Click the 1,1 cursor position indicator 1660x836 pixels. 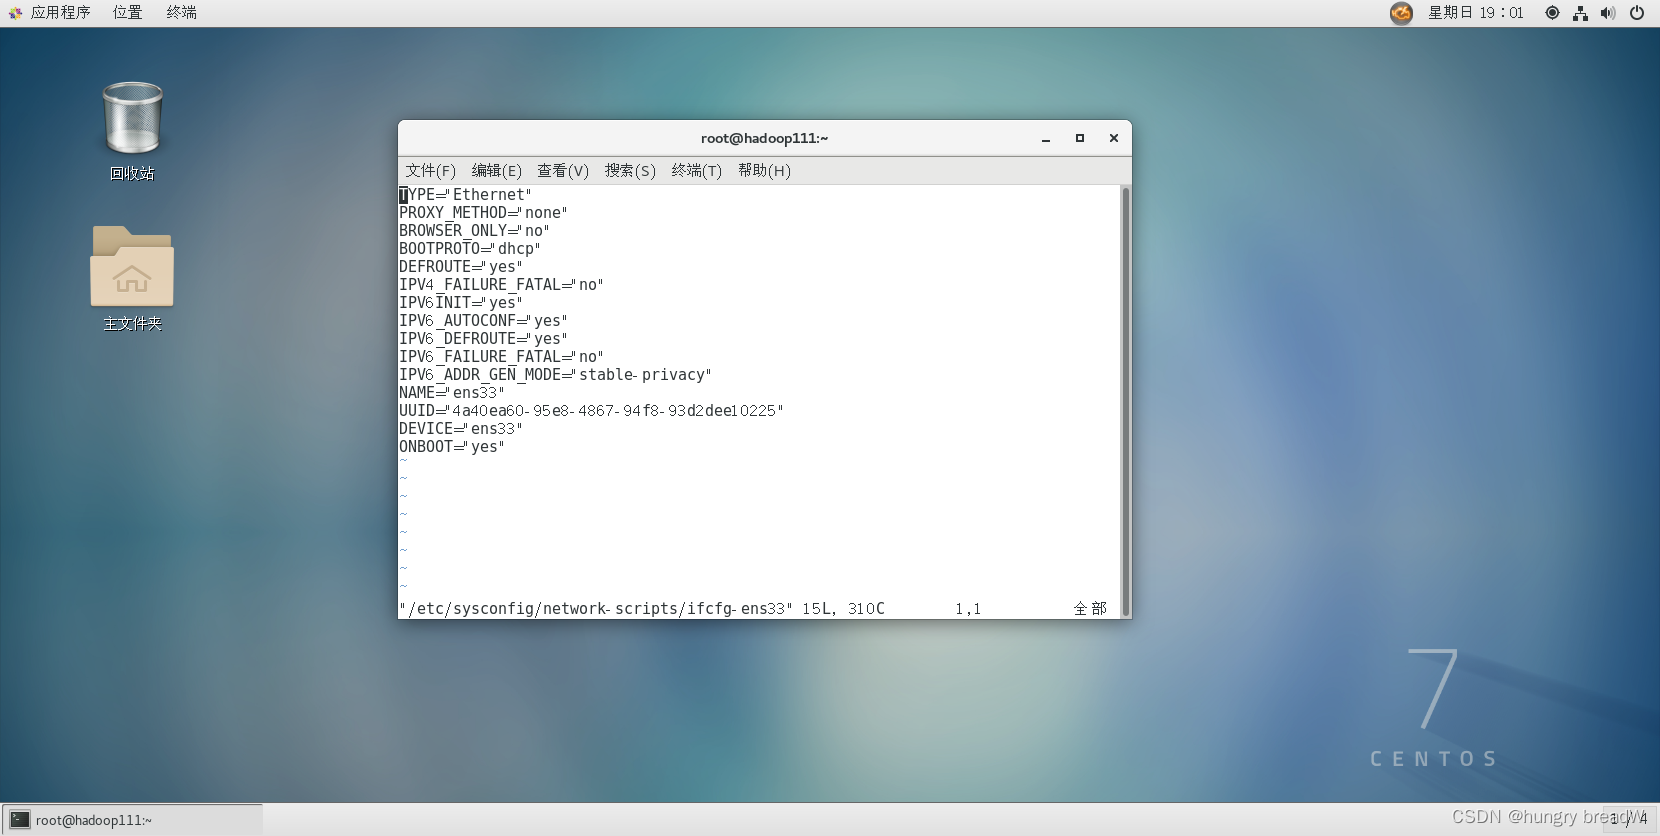coord(968,609)
